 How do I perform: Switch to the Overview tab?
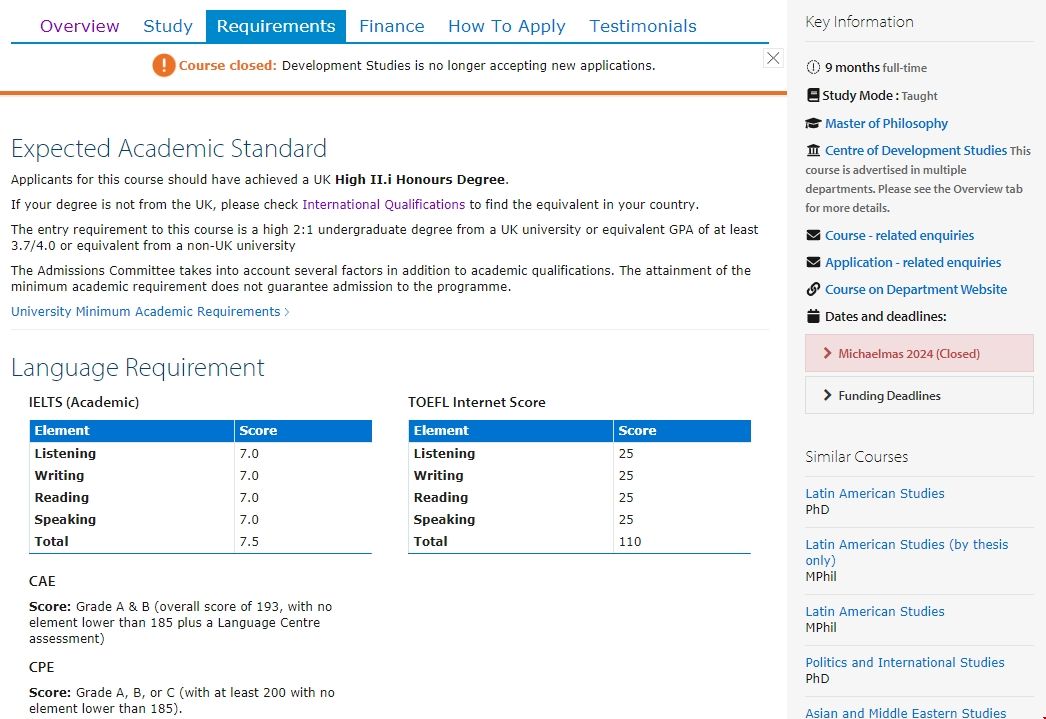[80, 27]
